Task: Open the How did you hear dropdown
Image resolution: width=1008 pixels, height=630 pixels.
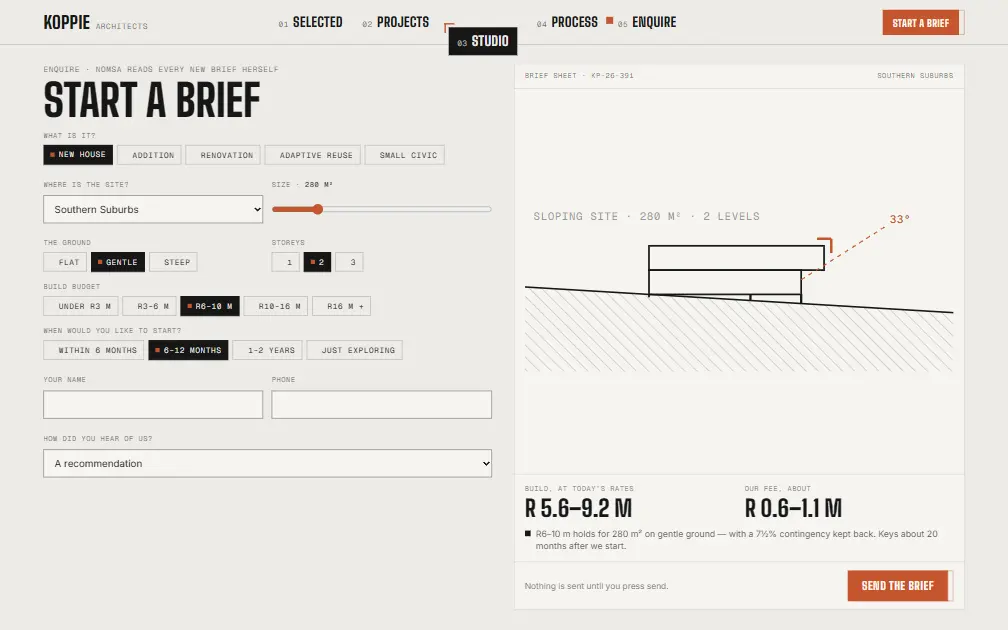Action: coord(267,464)
